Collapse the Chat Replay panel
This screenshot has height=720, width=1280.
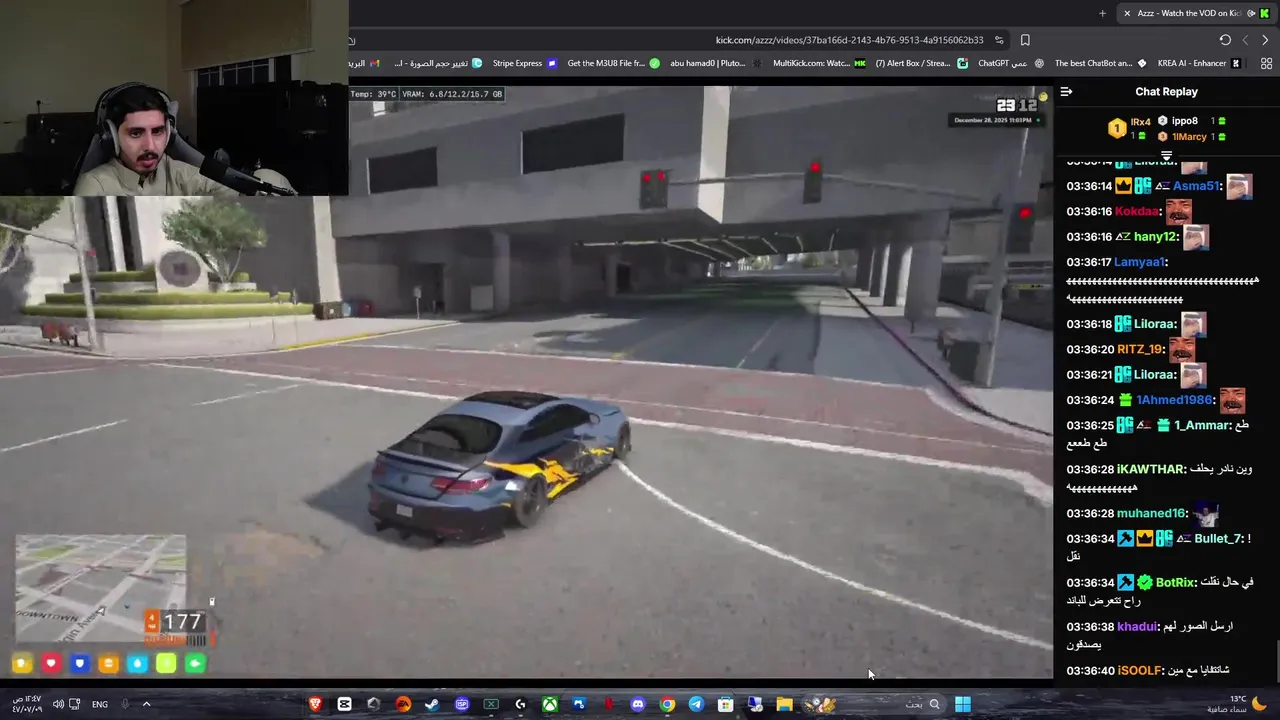pyautogui.click(x=1066, y=91)
